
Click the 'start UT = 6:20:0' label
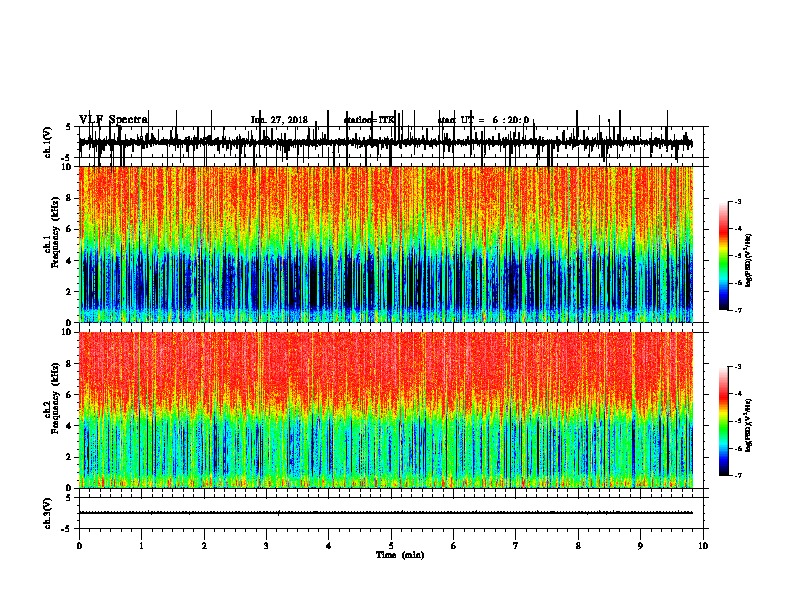coord(483,120)
